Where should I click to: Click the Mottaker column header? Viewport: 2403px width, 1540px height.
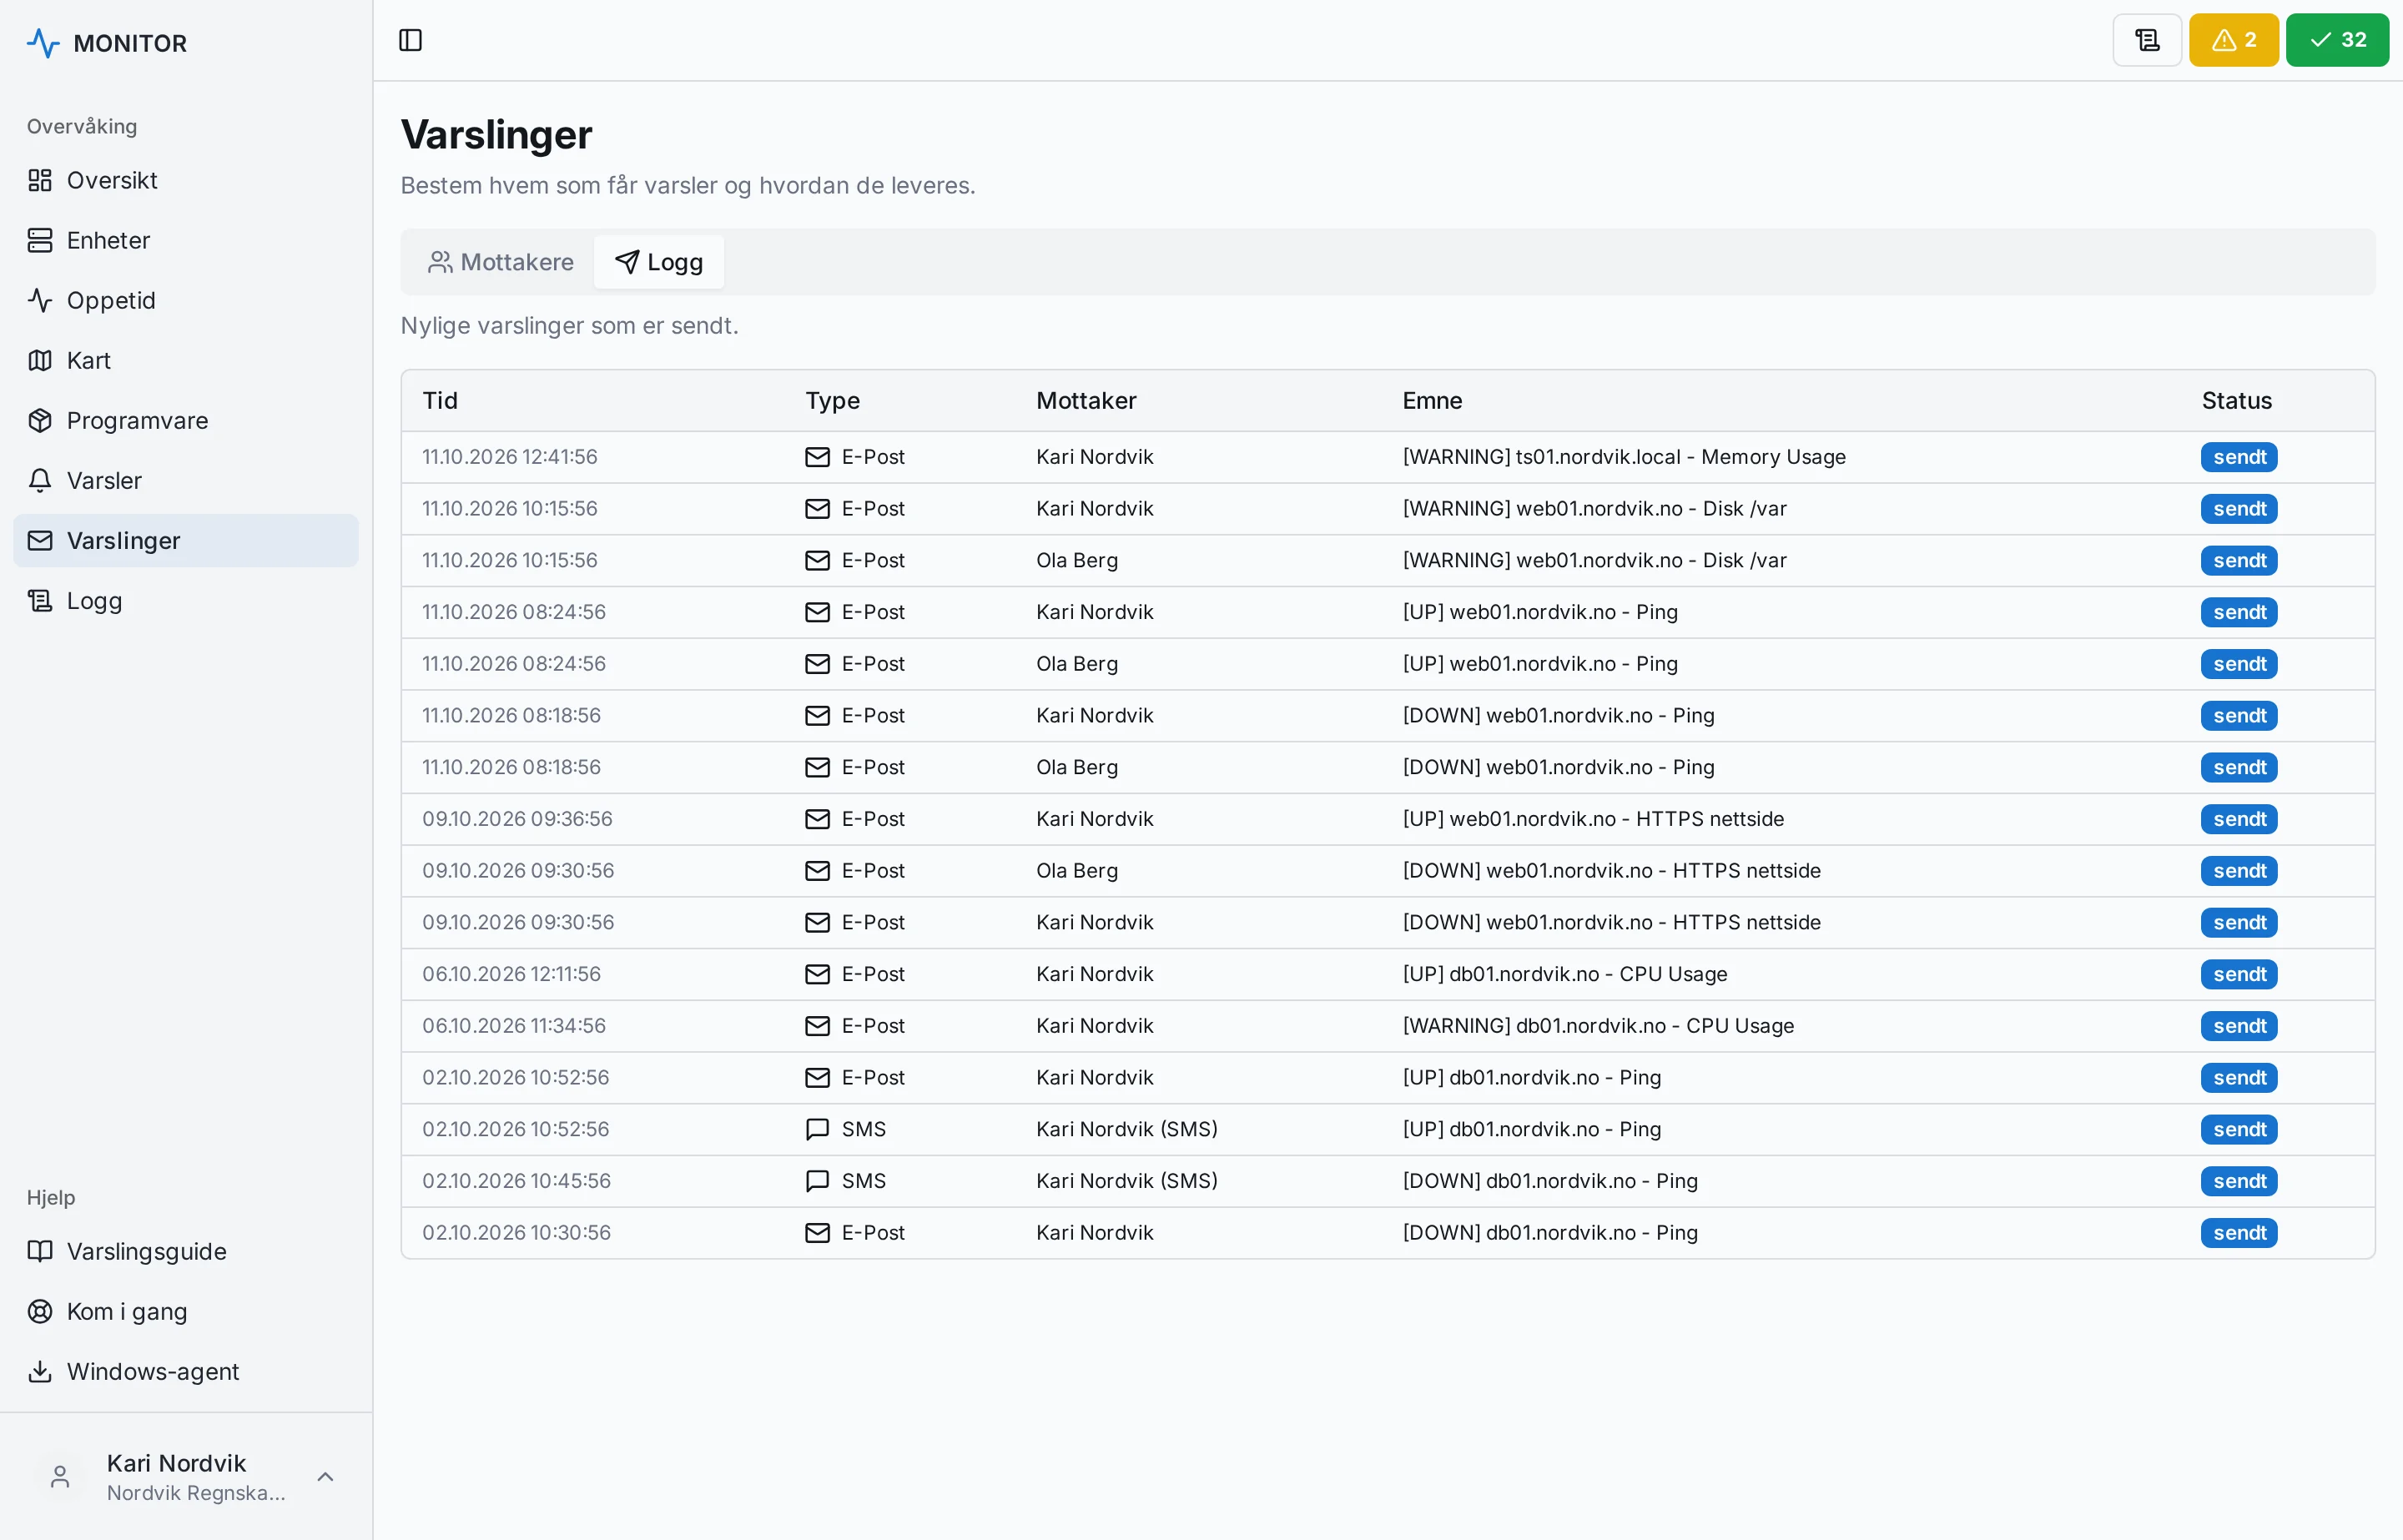coord(1086,400)
